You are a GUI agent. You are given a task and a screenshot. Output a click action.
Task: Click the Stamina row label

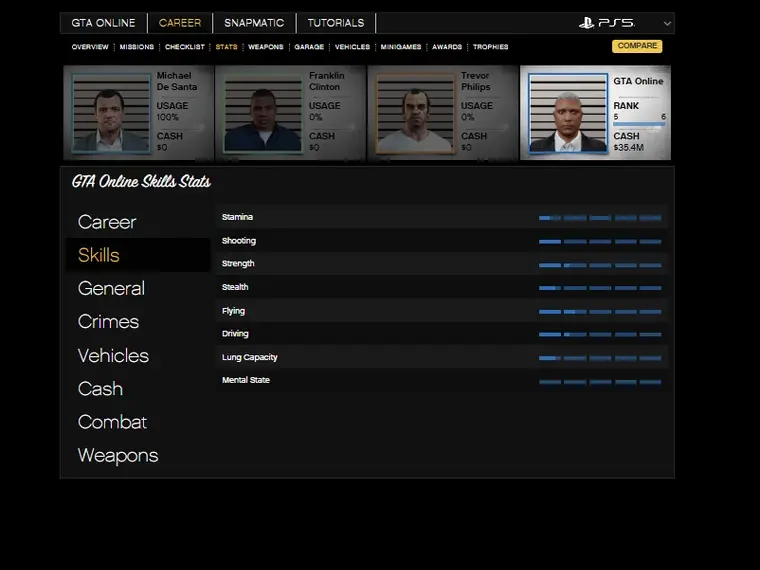pos(238,217)
